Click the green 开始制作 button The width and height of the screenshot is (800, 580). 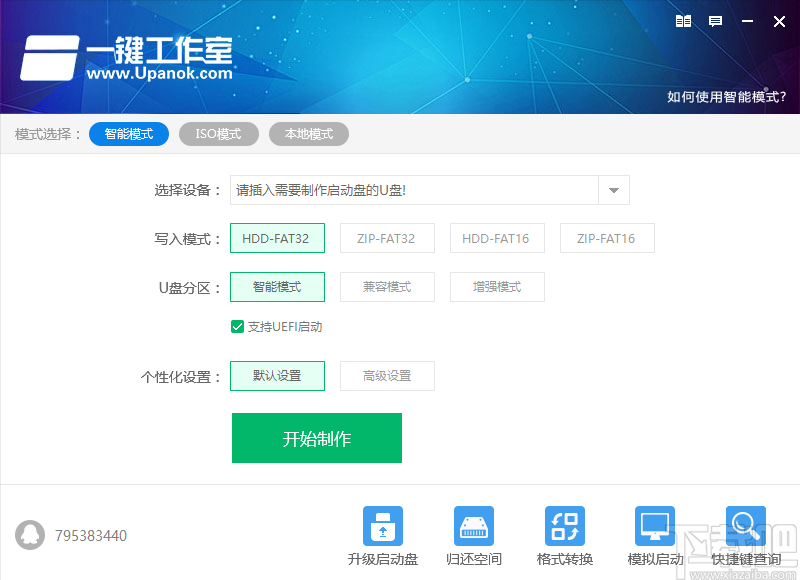(x=317, y=438)
